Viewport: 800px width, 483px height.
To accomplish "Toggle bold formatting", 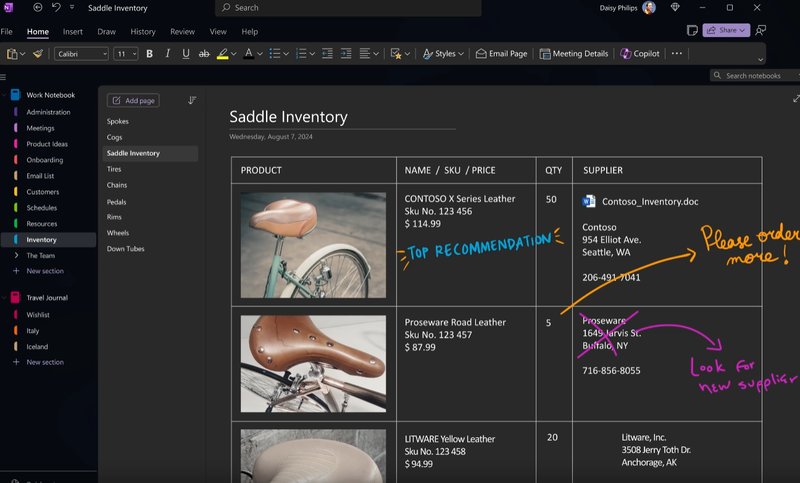I will (150, 54).
